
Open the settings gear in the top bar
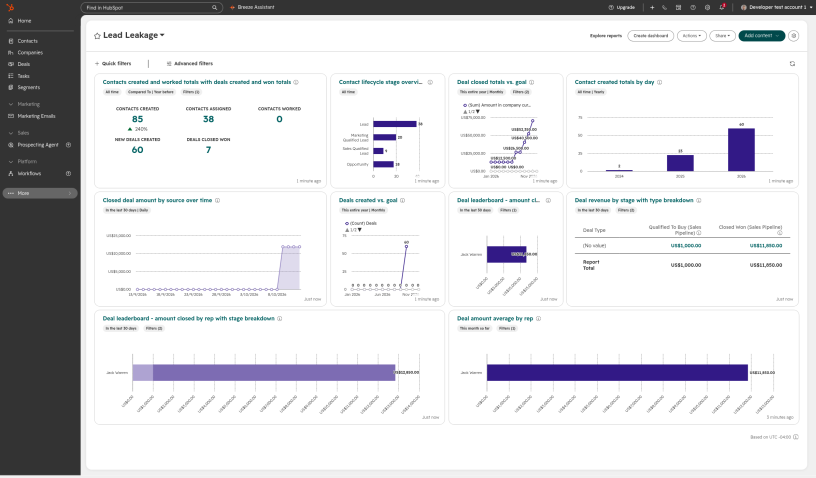point(707,7)
